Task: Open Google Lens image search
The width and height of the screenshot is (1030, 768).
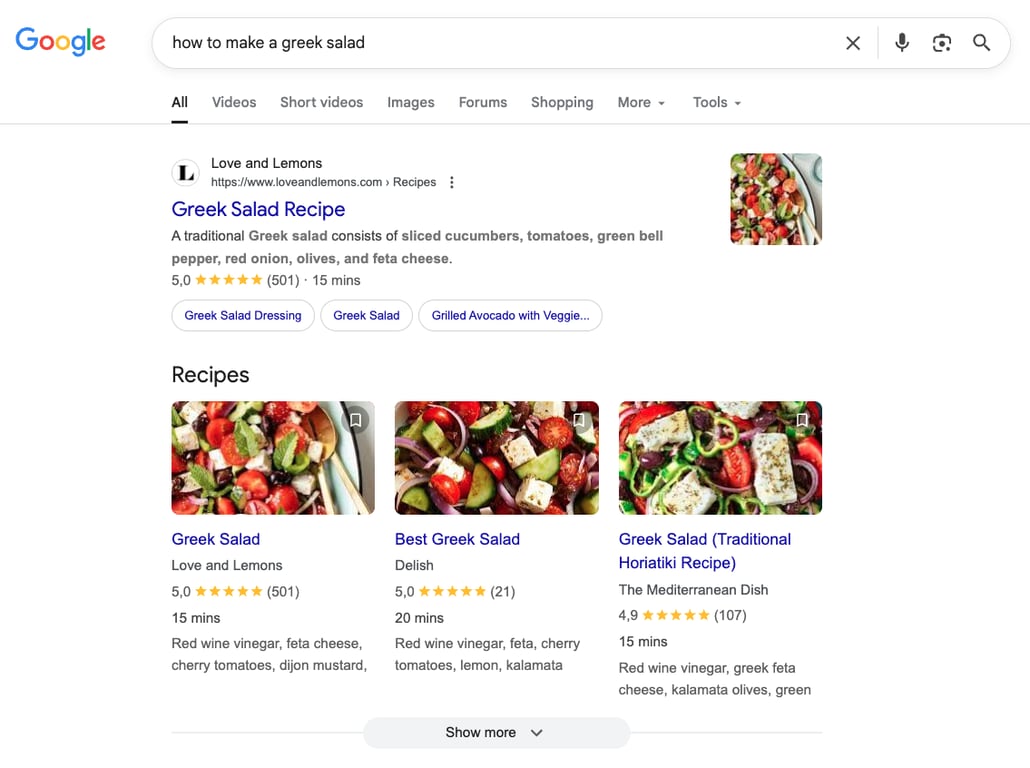Action: 941,43
